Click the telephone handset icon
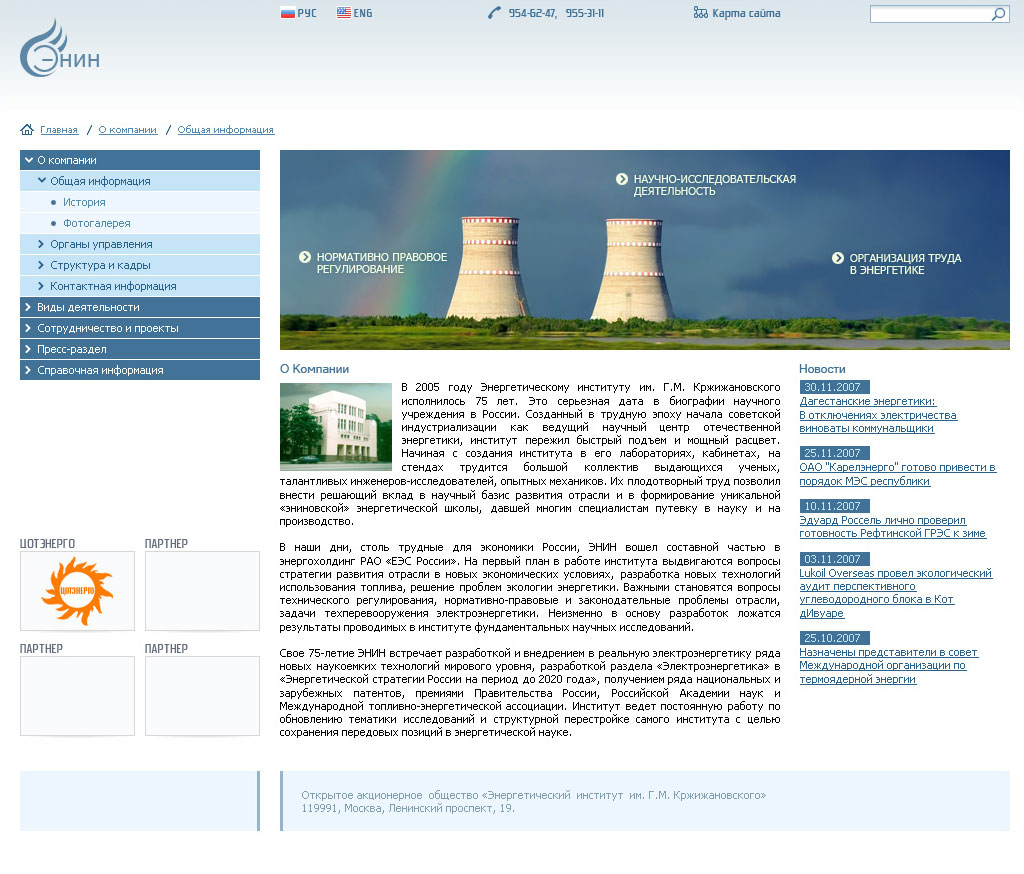 (494, 12)
